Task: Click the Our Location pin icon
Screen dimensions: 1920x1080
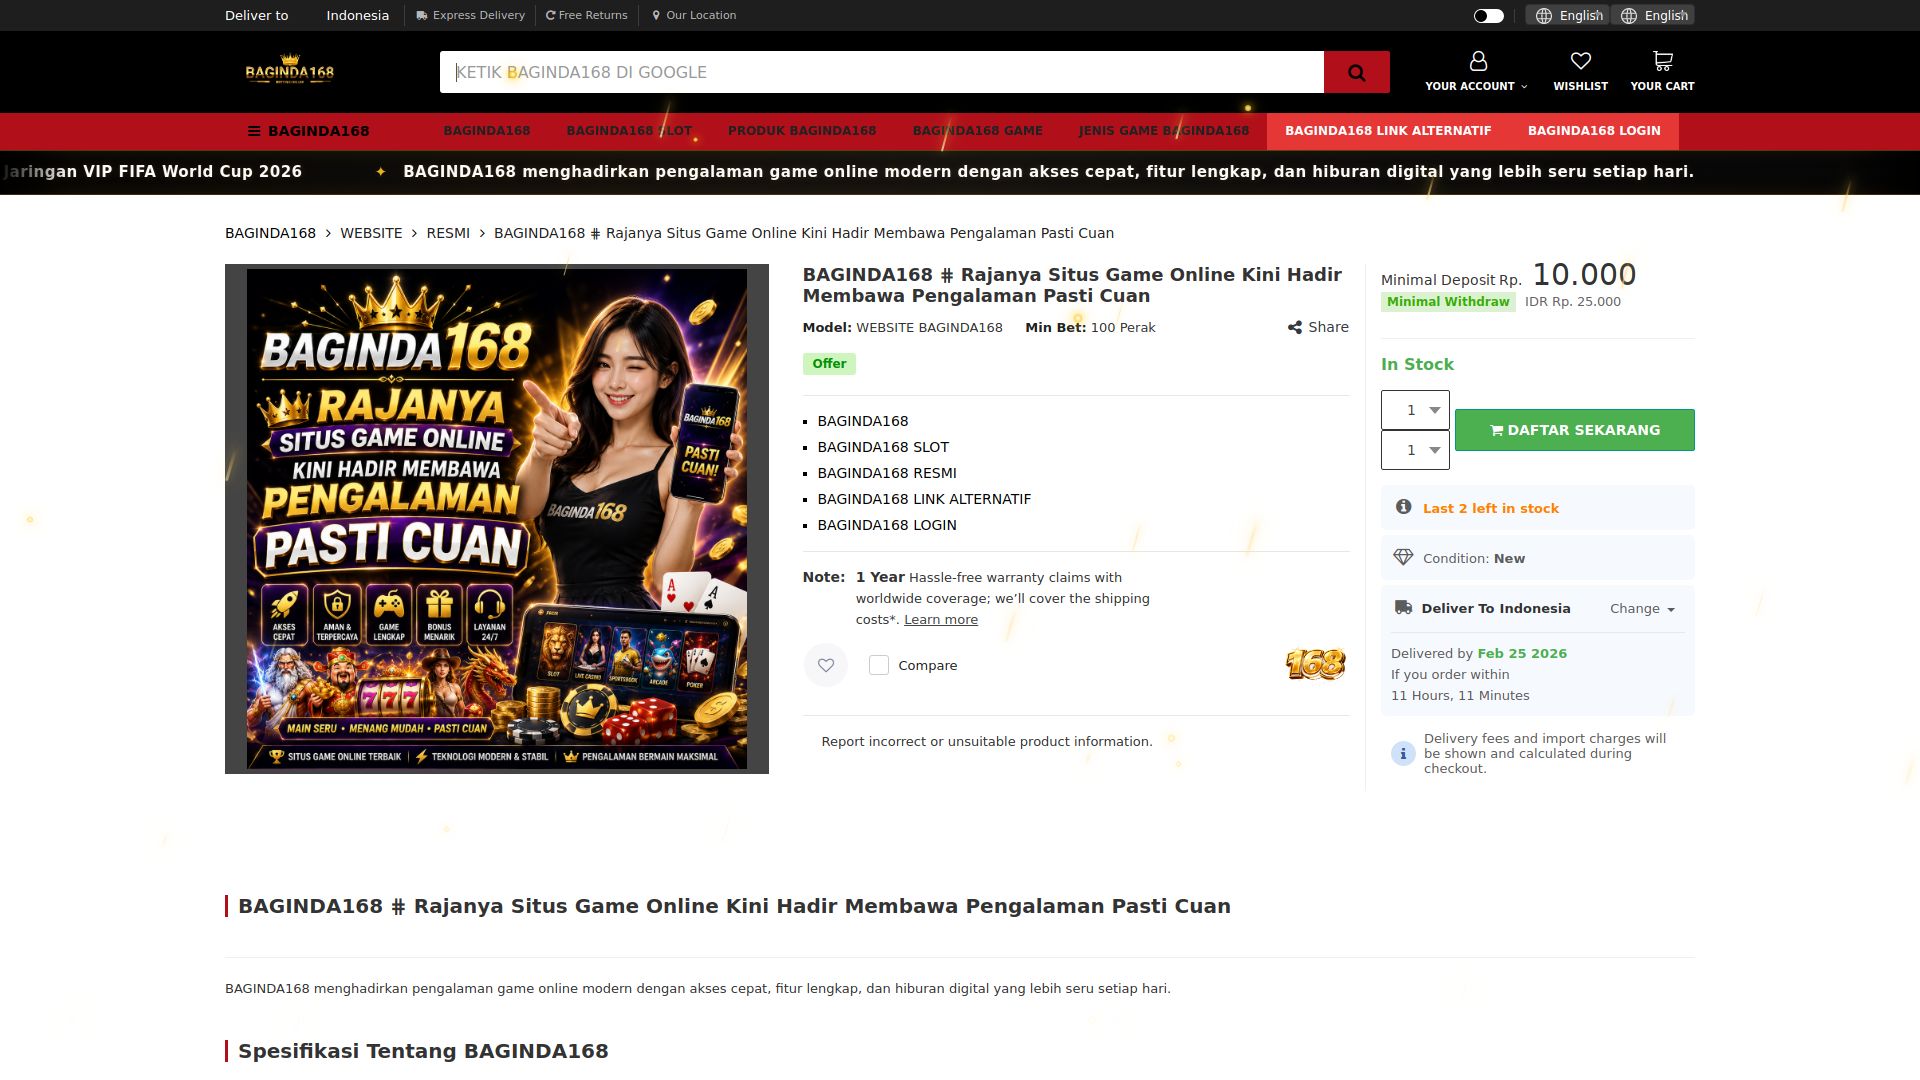Action: 656,15
